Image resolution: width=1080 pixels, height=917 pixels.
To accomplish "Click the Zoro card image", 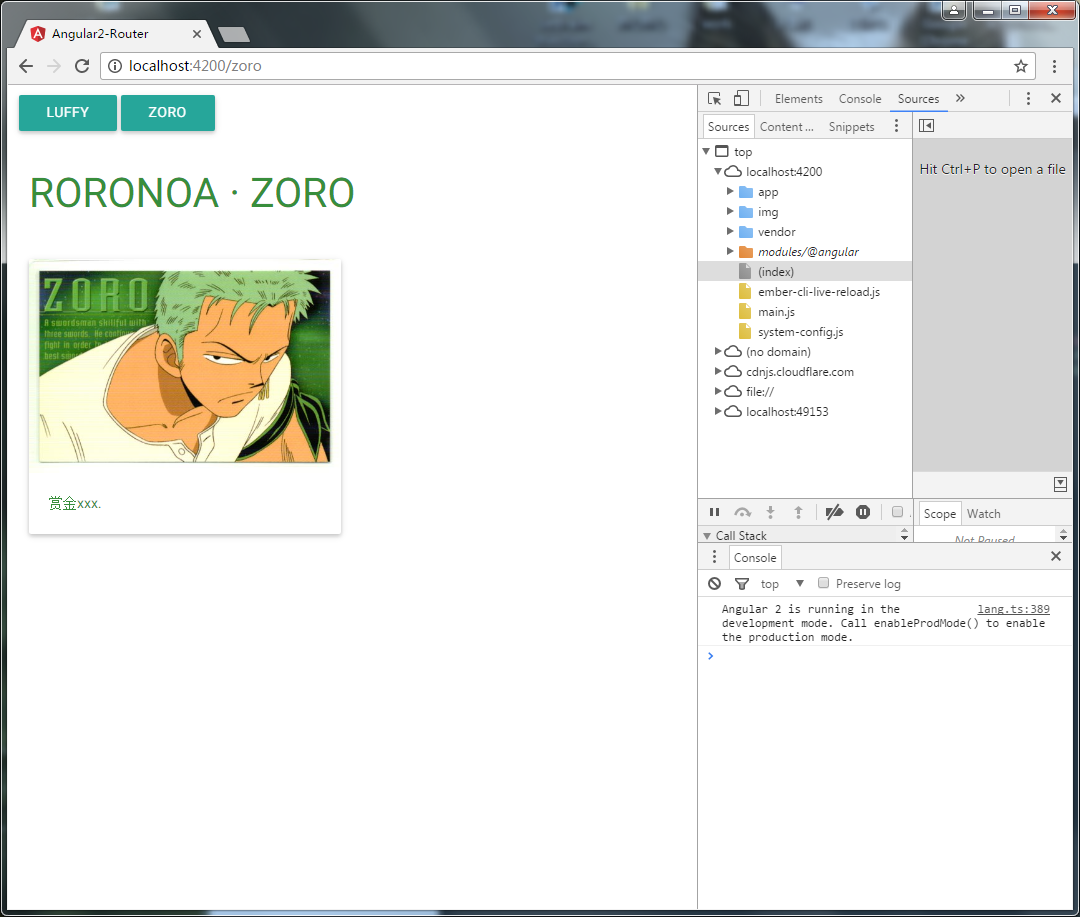I will pos(185,366).
